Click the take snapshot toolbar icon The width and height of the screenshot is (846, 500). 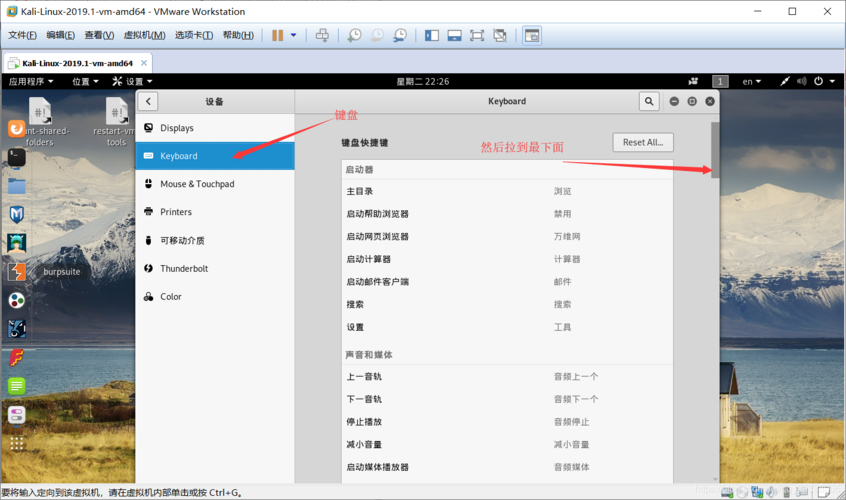tap(354, 36)
